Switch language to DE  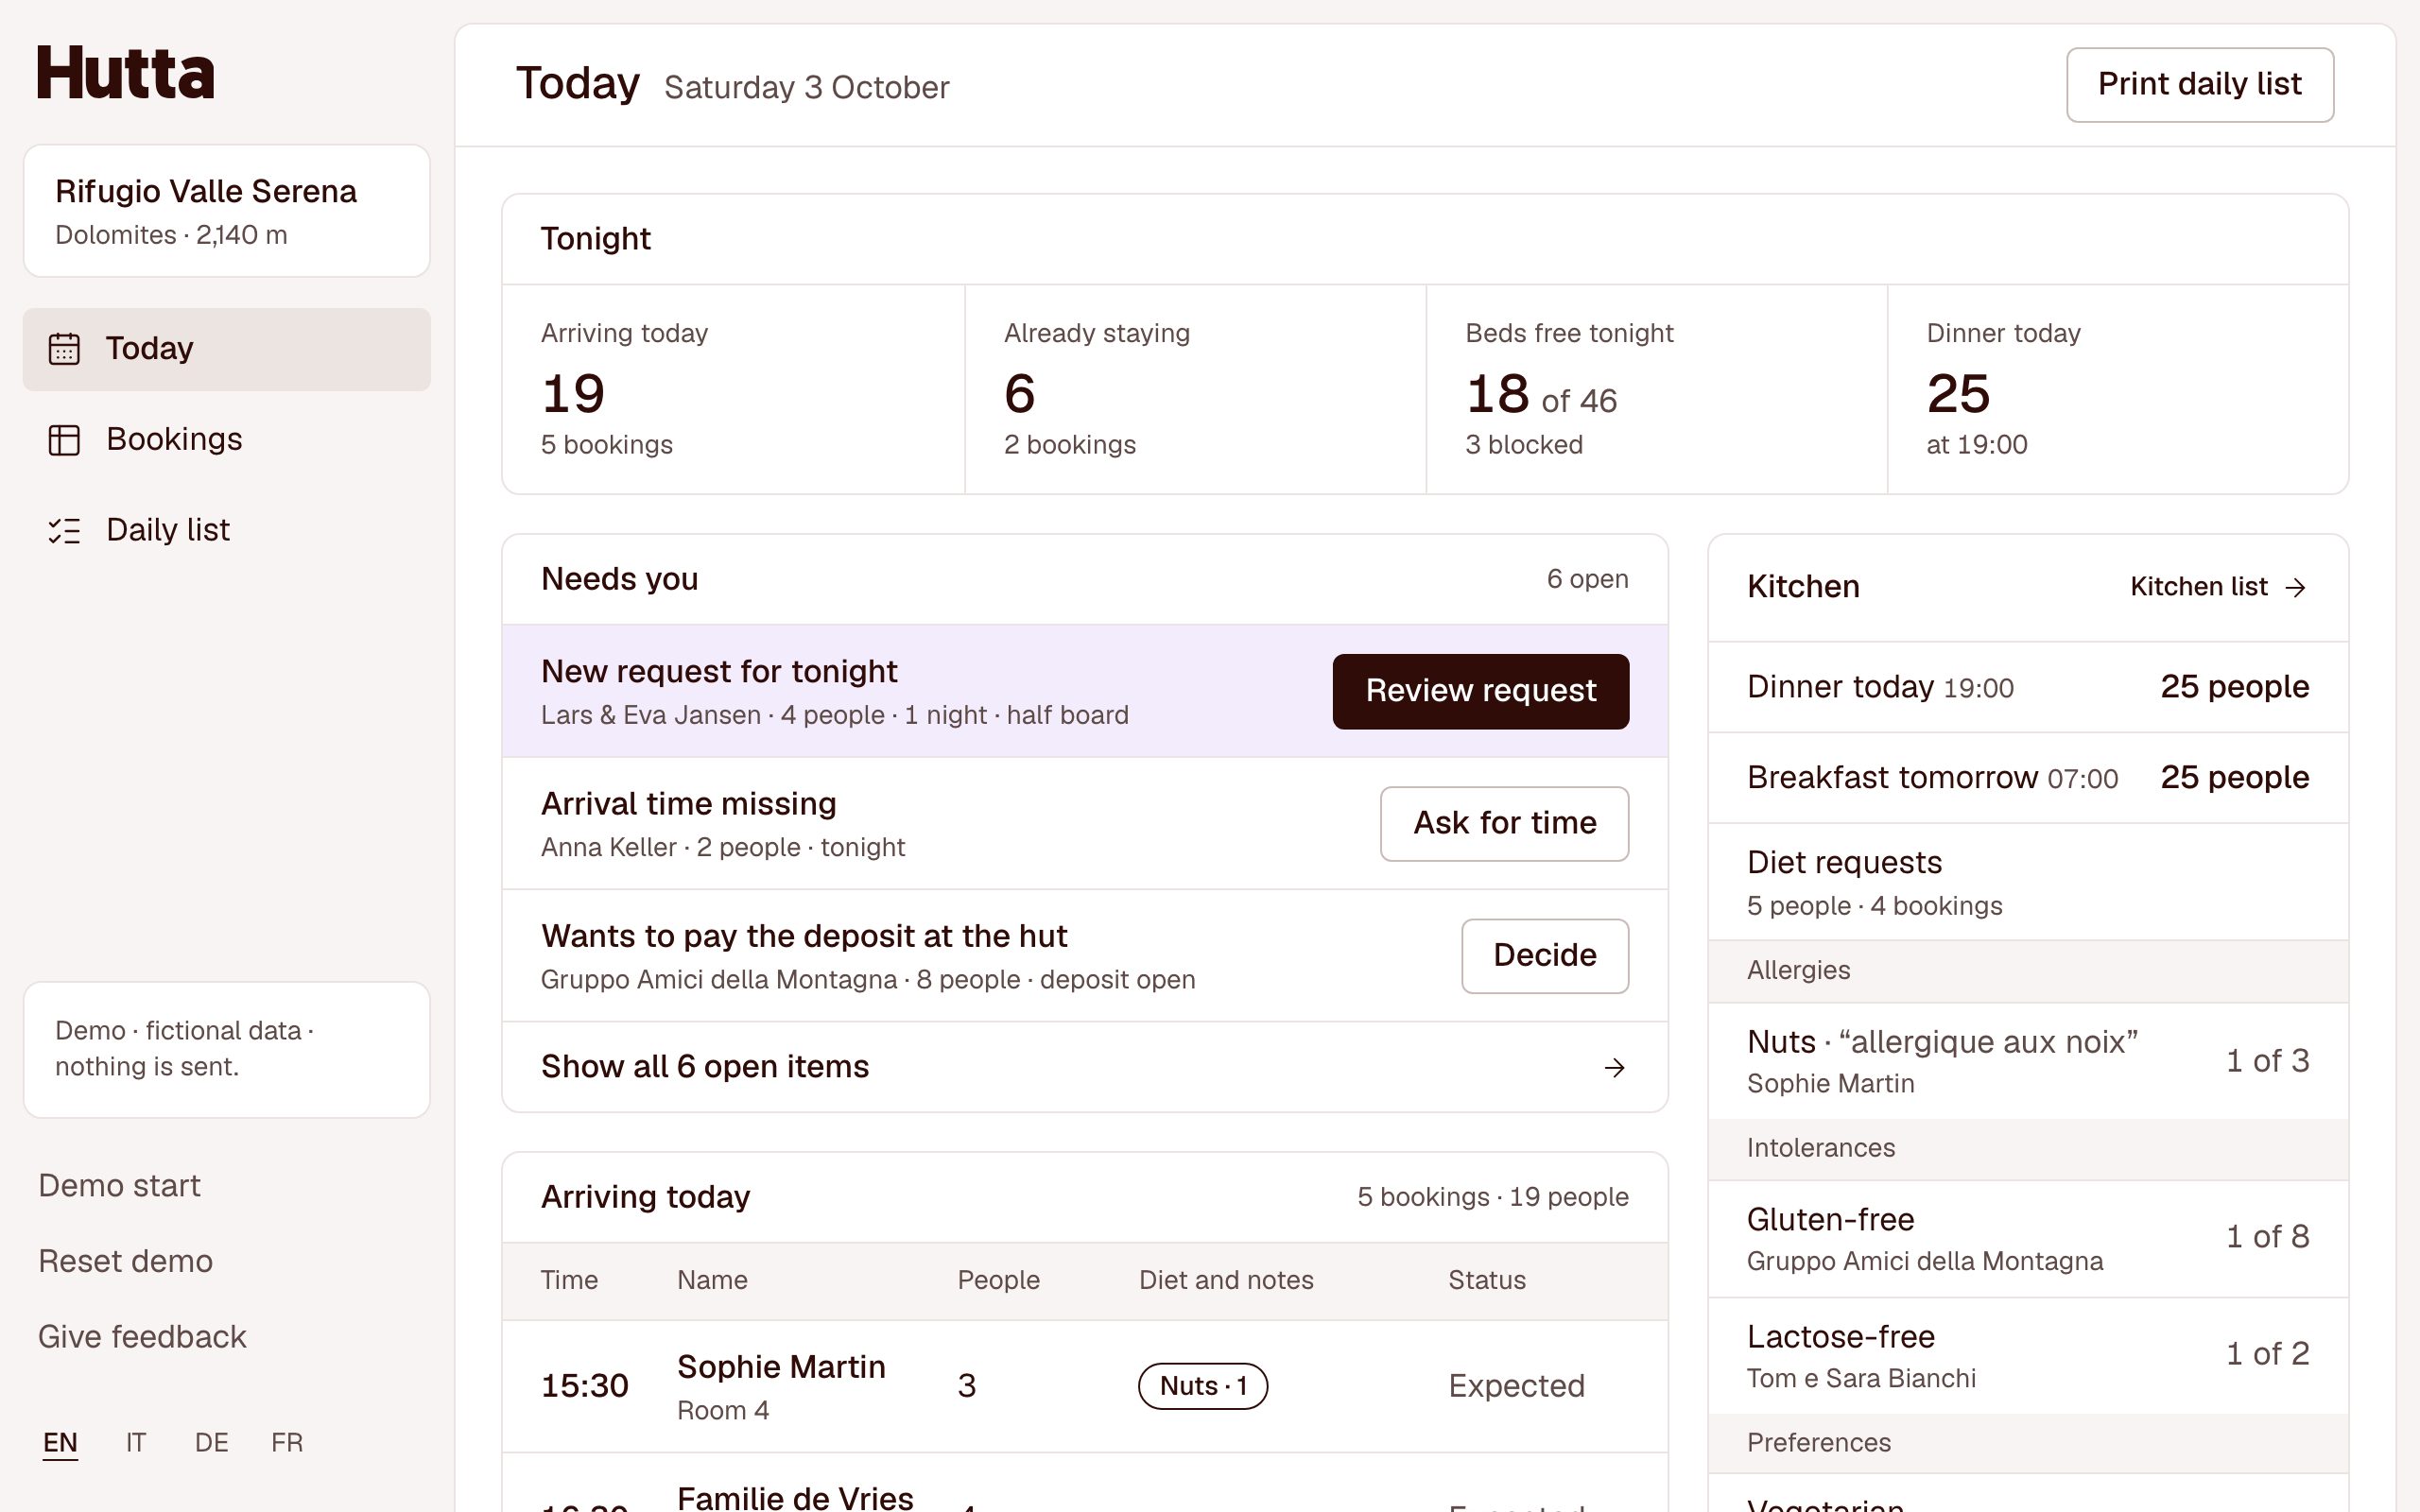tap(211, 1443)
